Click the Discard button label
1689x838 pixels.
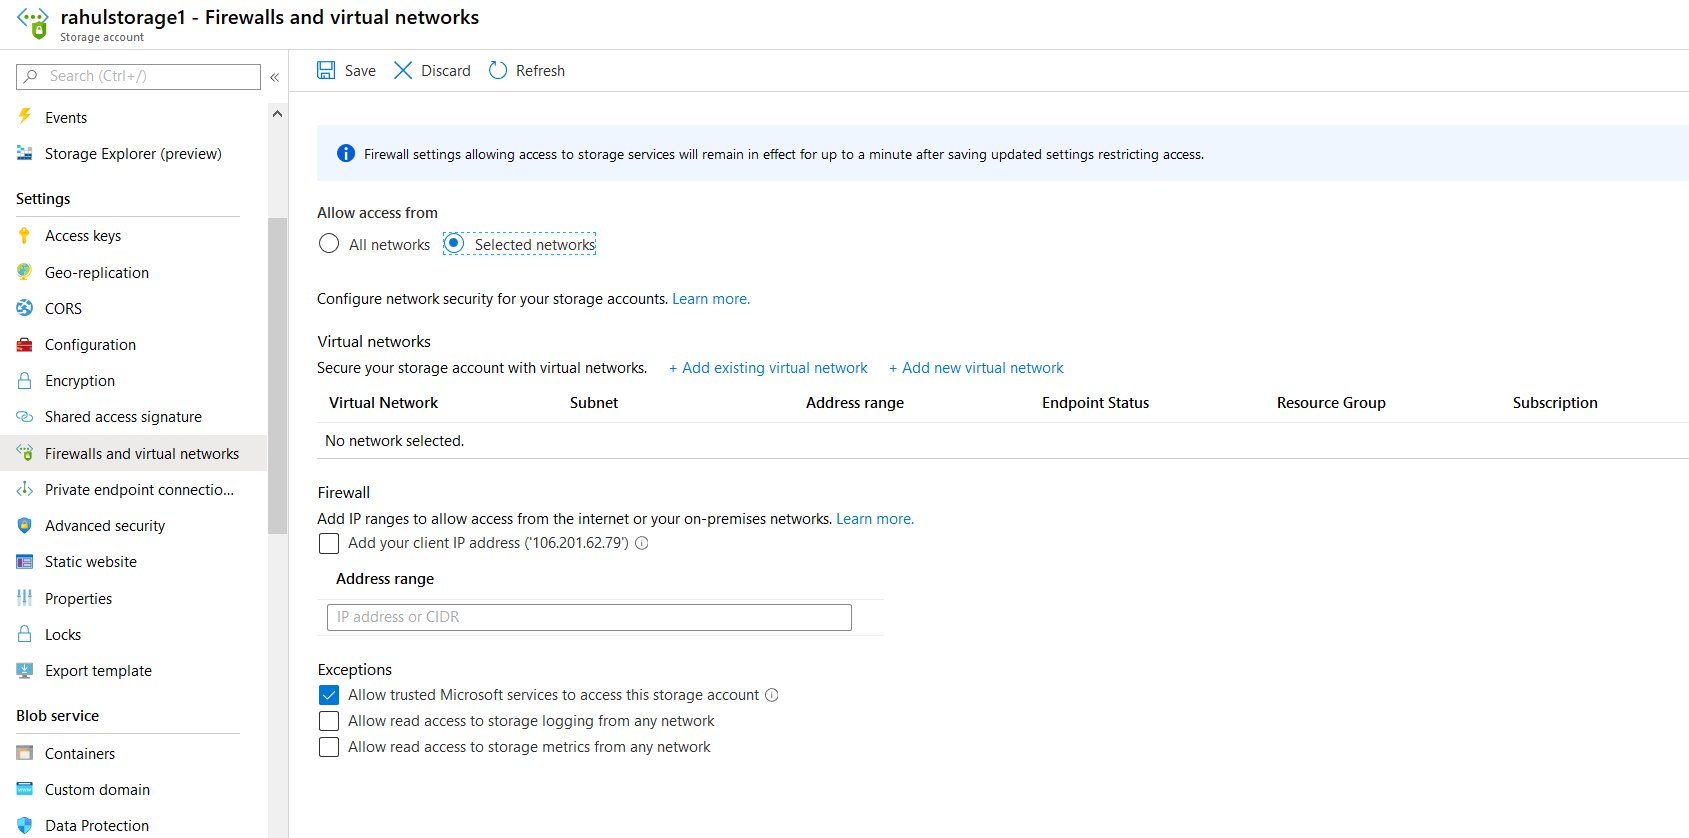tap(446, 71)
